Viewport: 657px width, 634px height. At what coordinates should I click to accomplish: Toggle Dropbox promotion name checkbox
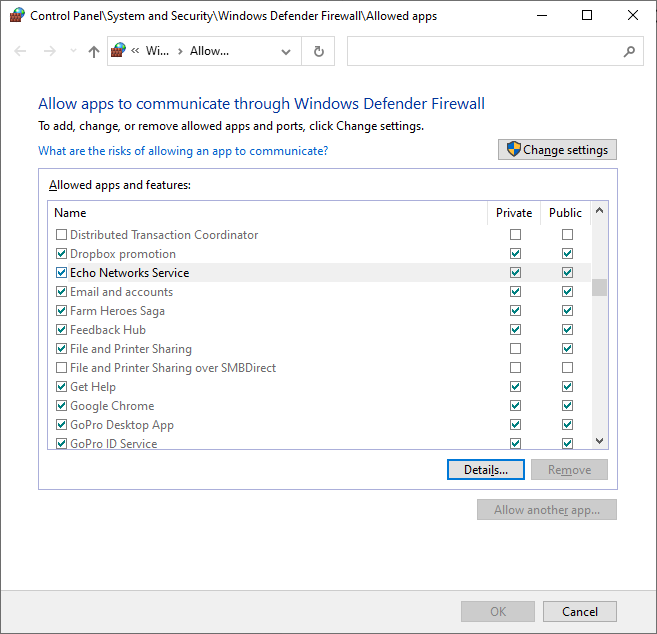[x=61, y=254]
